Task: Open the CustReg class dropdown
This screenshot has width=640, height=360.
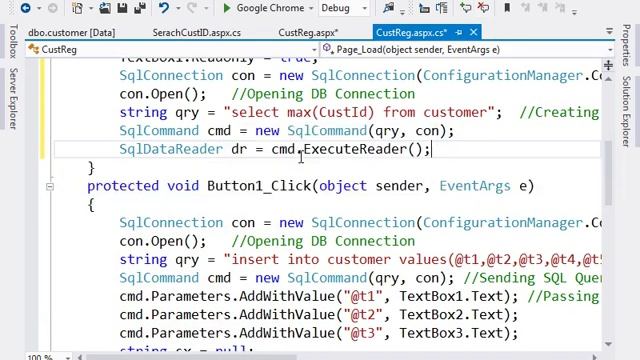Action: coord(314,50)
